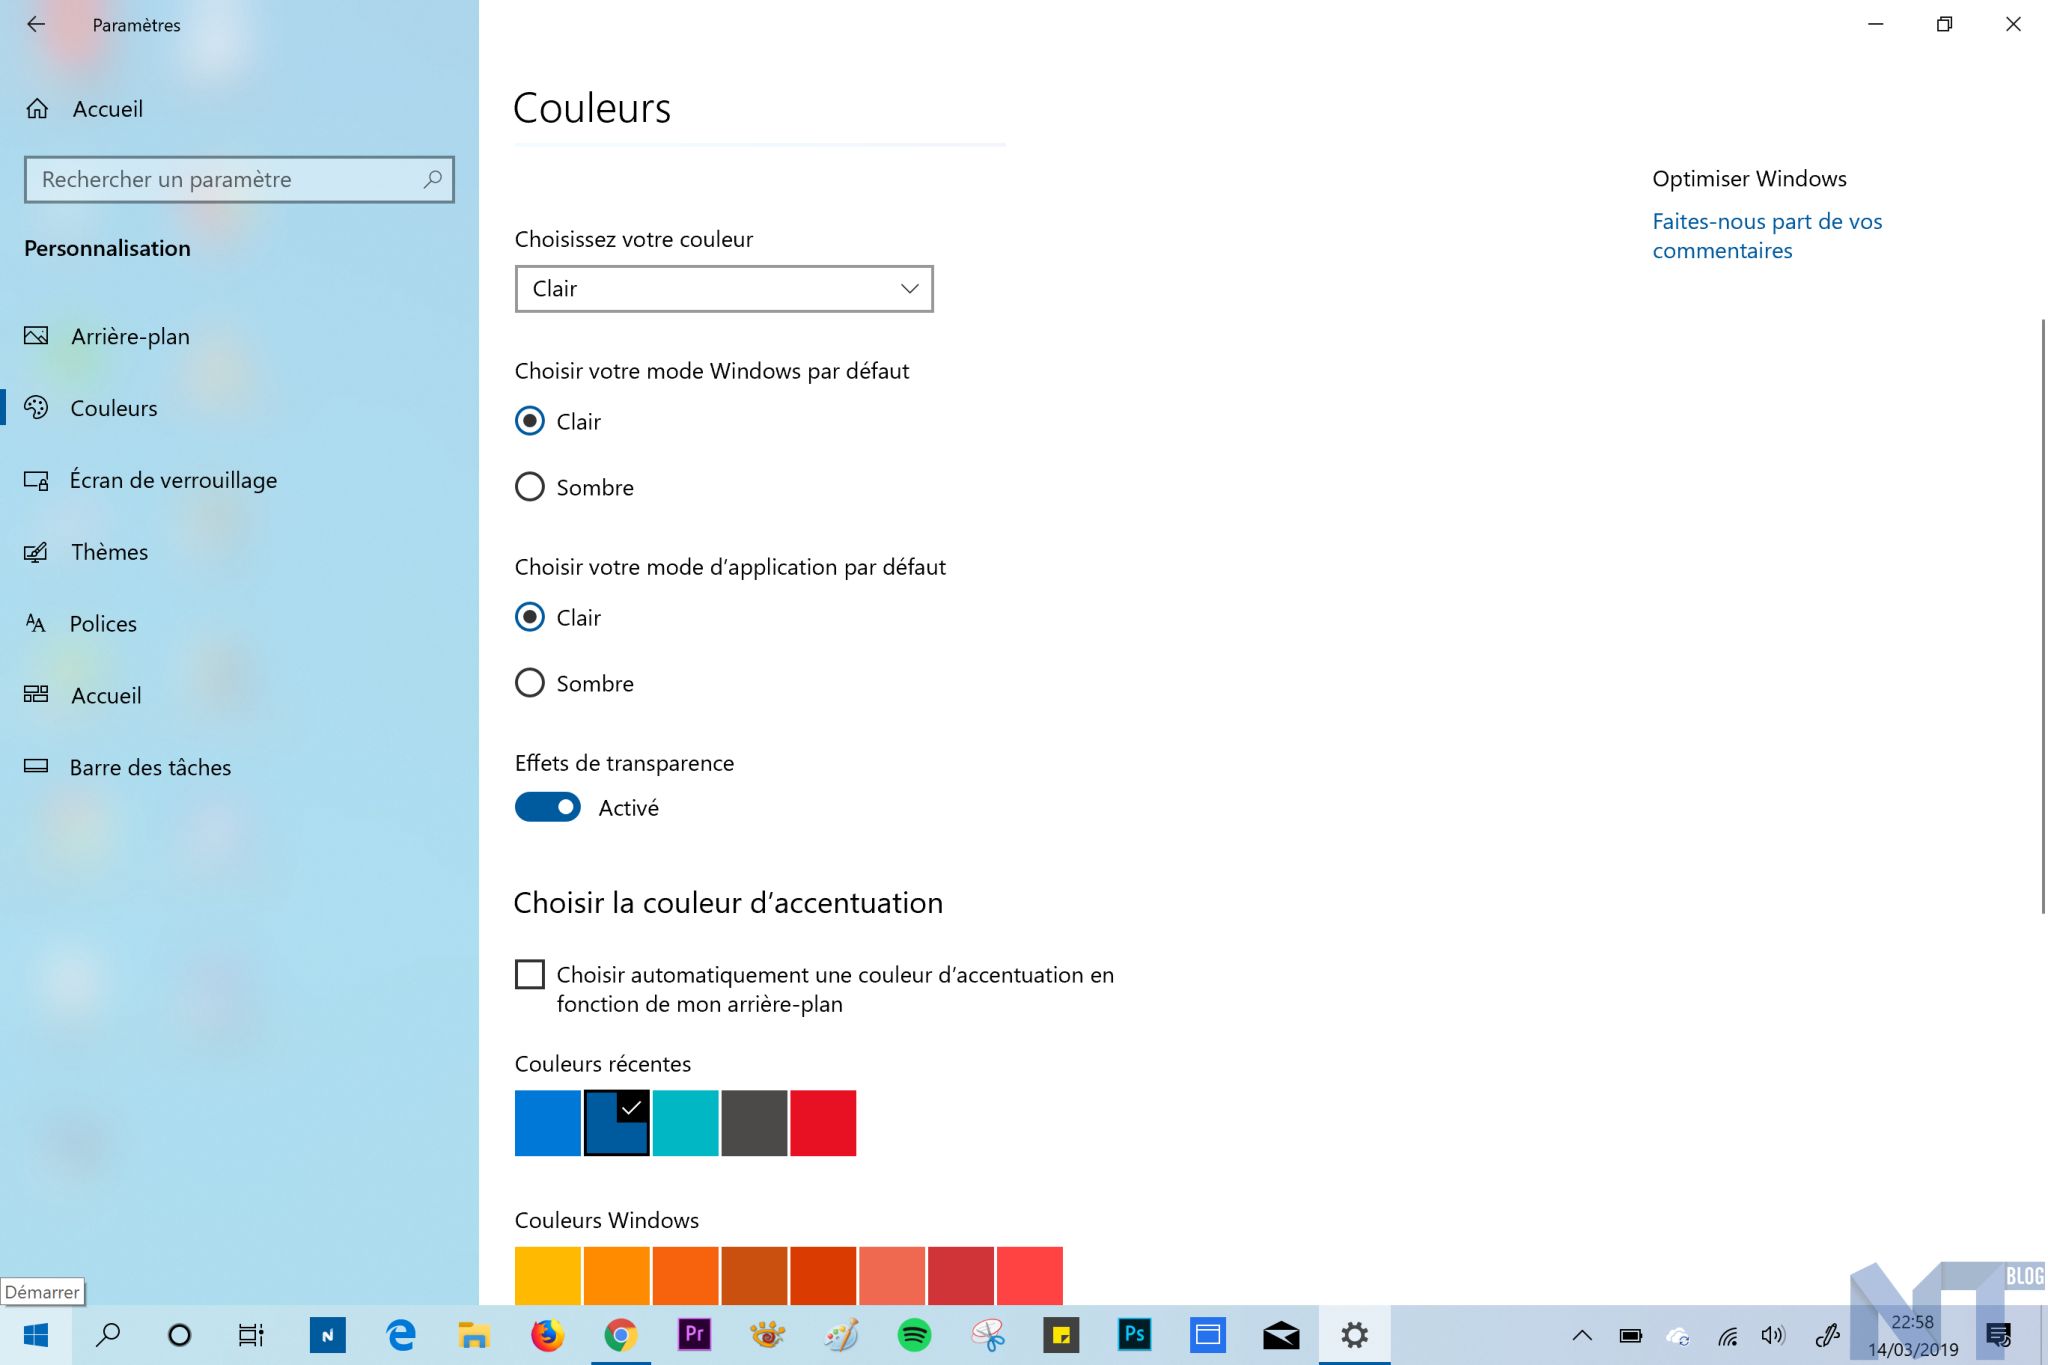Enable automatic accent color checkbox
The width and height of the screenshot is (2048, 1365).
click(530, 974)
